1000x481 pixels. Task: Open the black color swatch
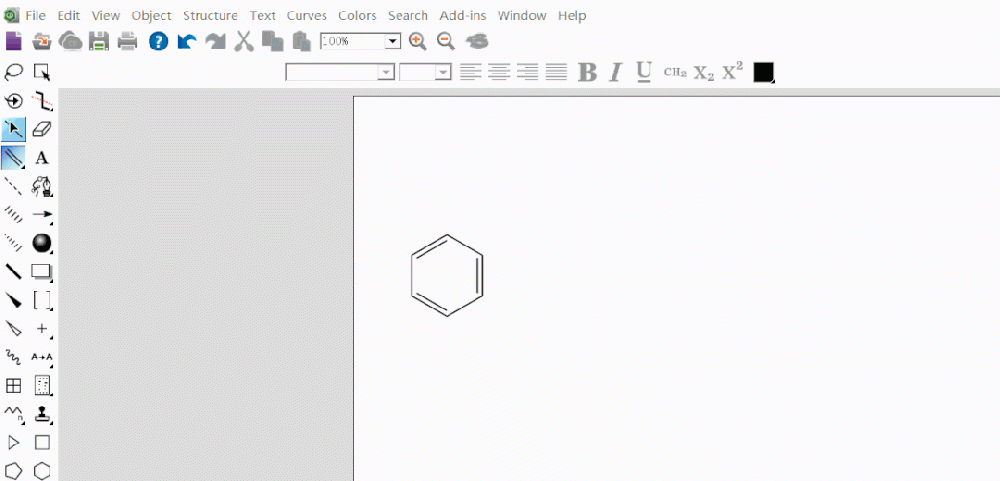tap(763, 72)
